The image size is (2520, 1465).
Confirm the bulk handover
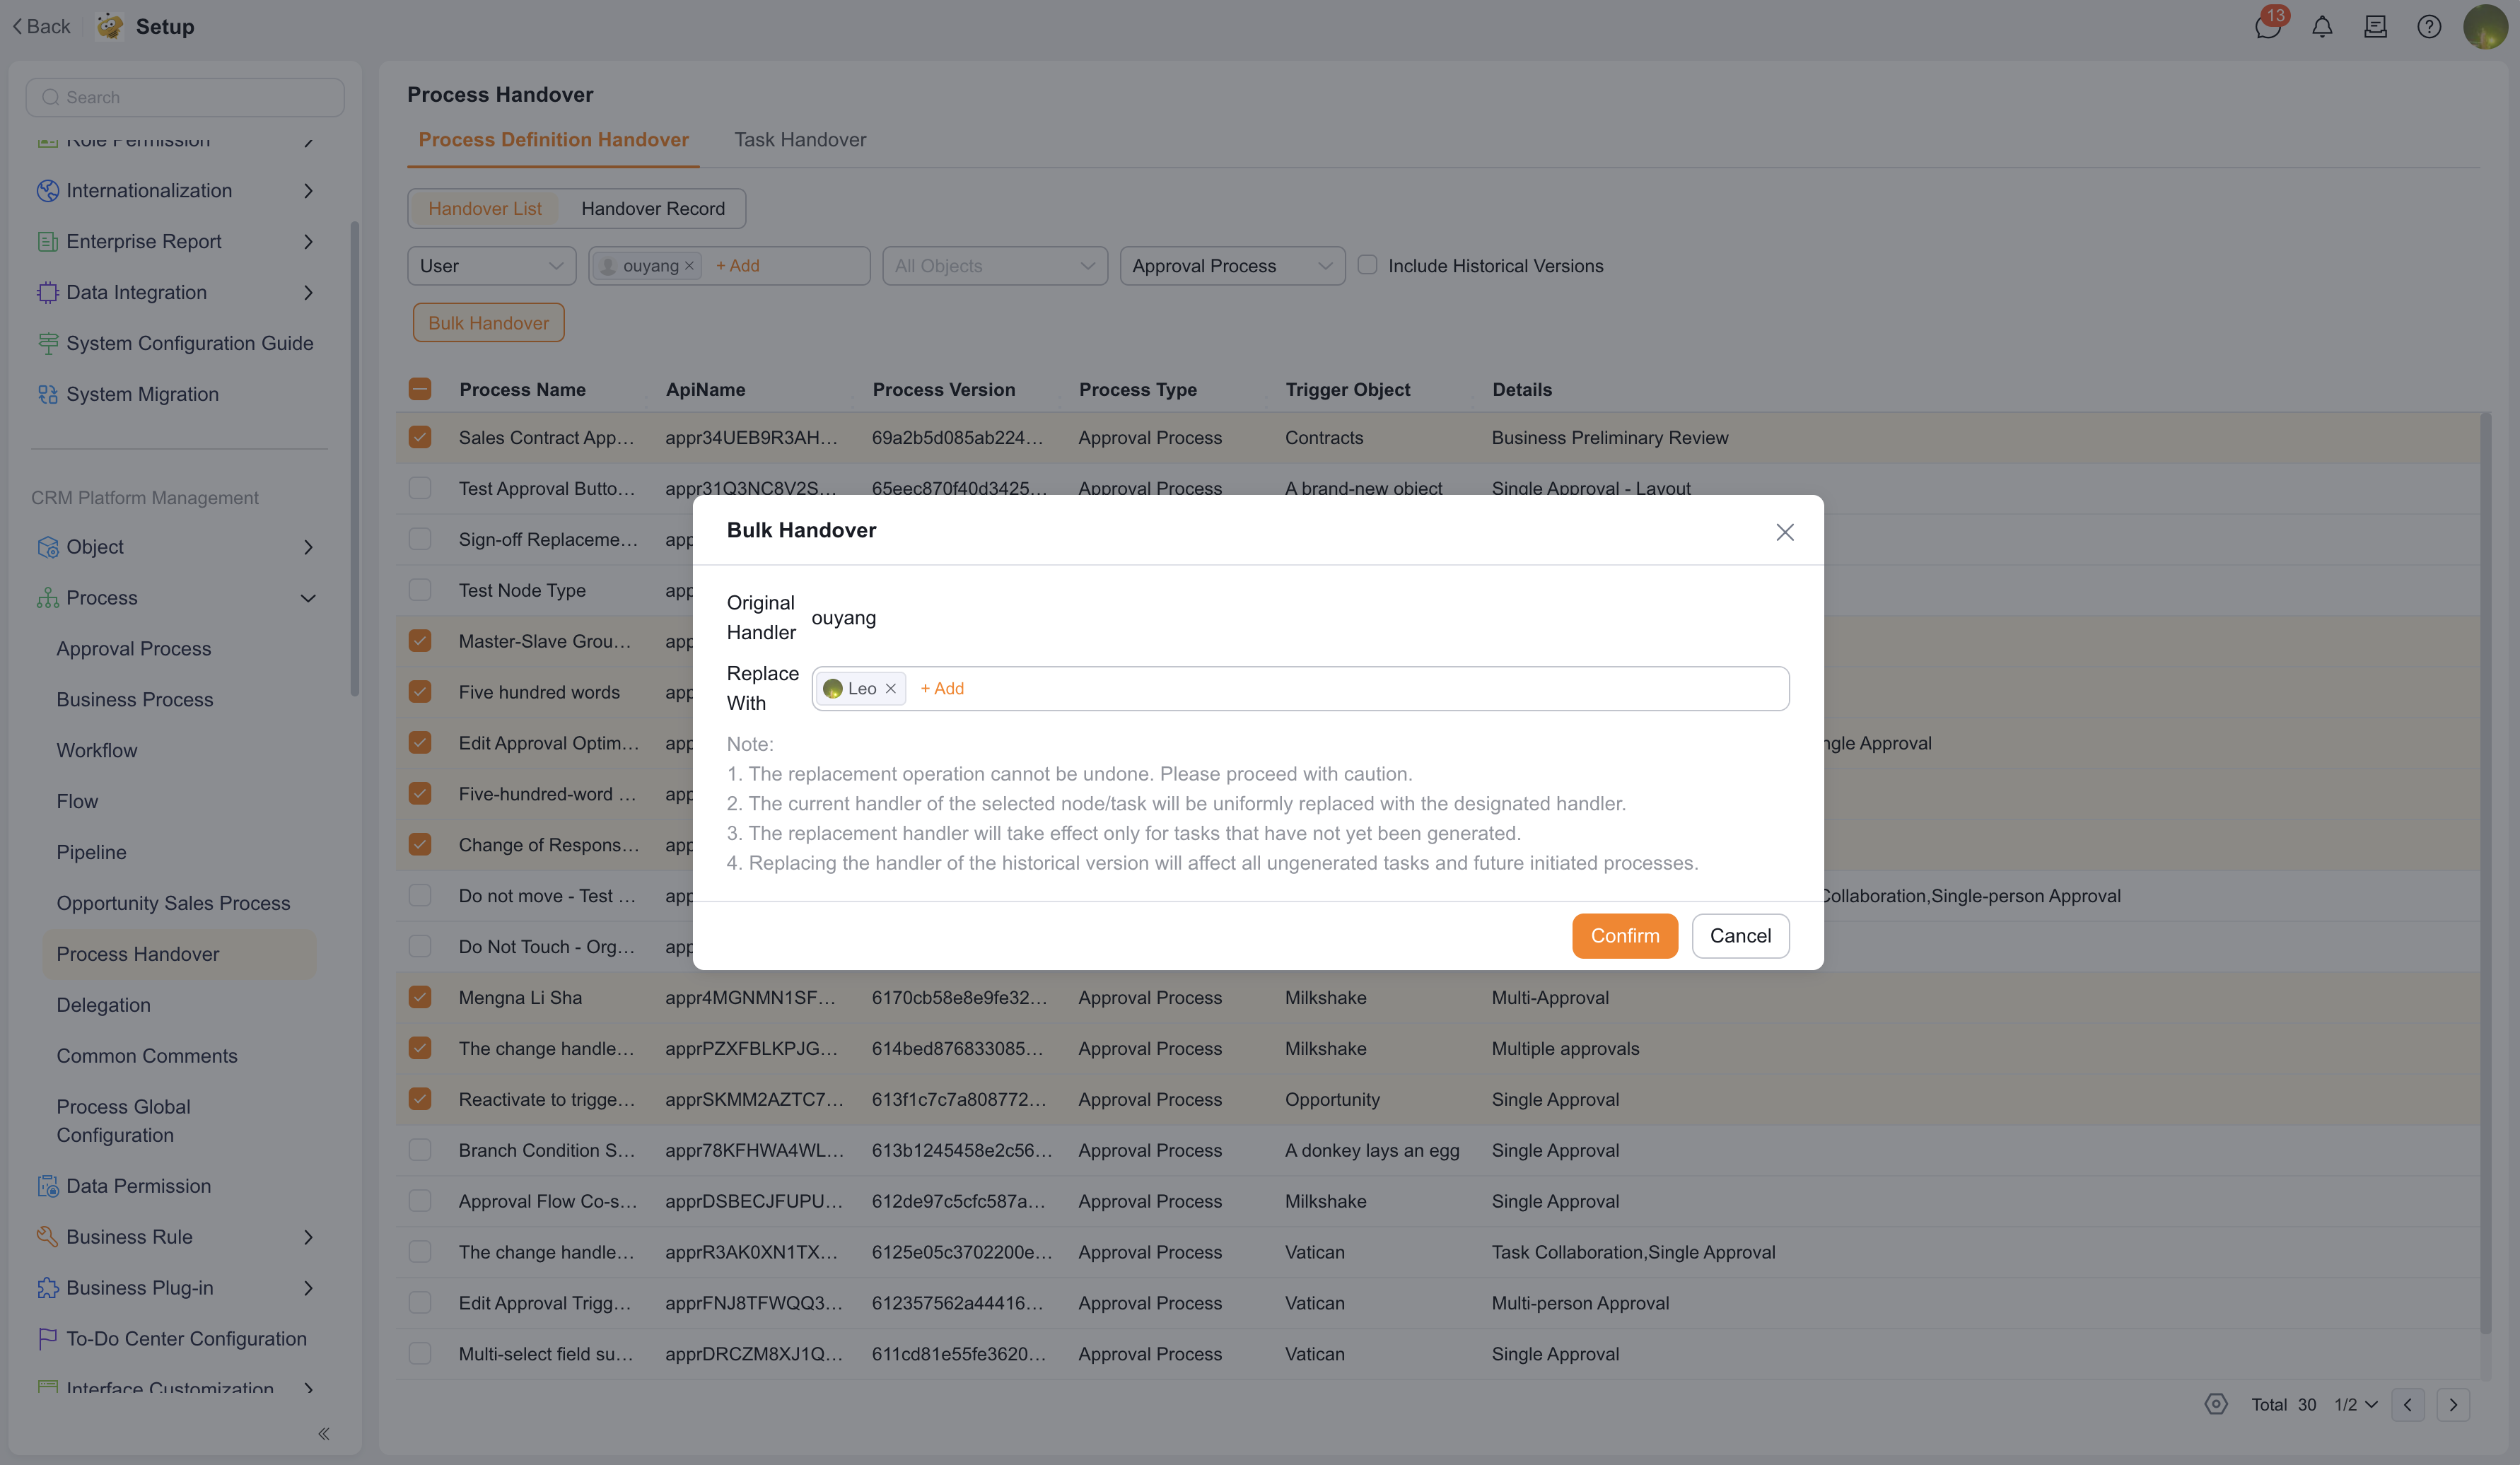click(1624, 936)
